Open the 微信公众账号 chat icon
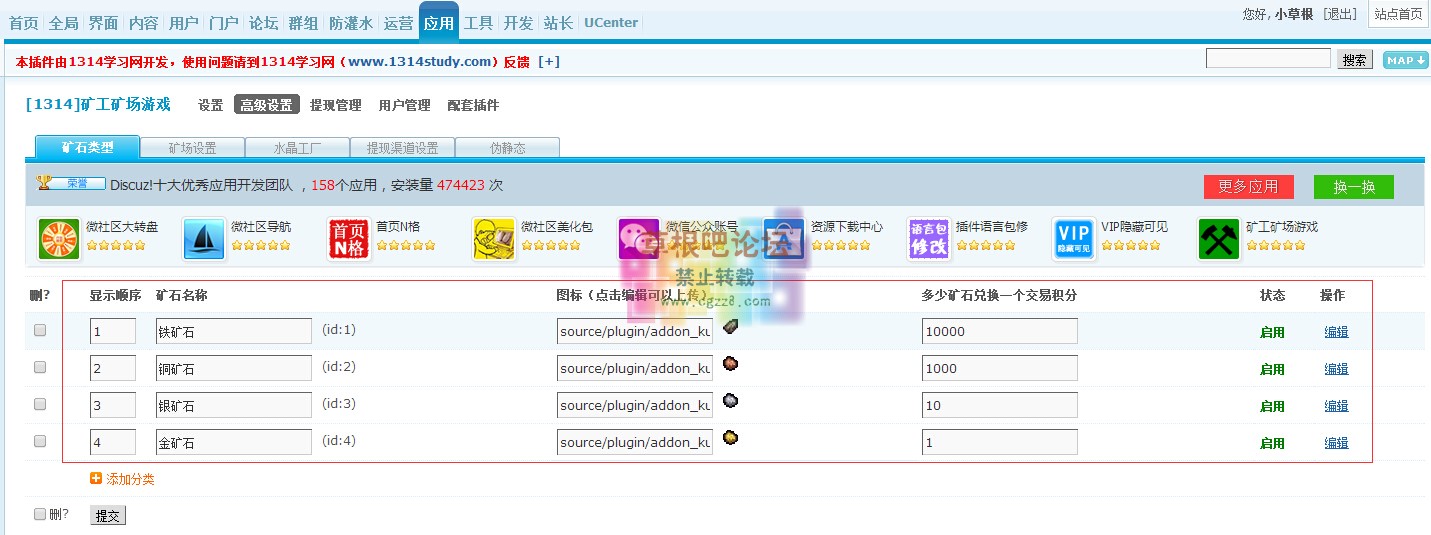Viewport: 1431px width, 535px height. pyautogui.click(x=639, y=239)
